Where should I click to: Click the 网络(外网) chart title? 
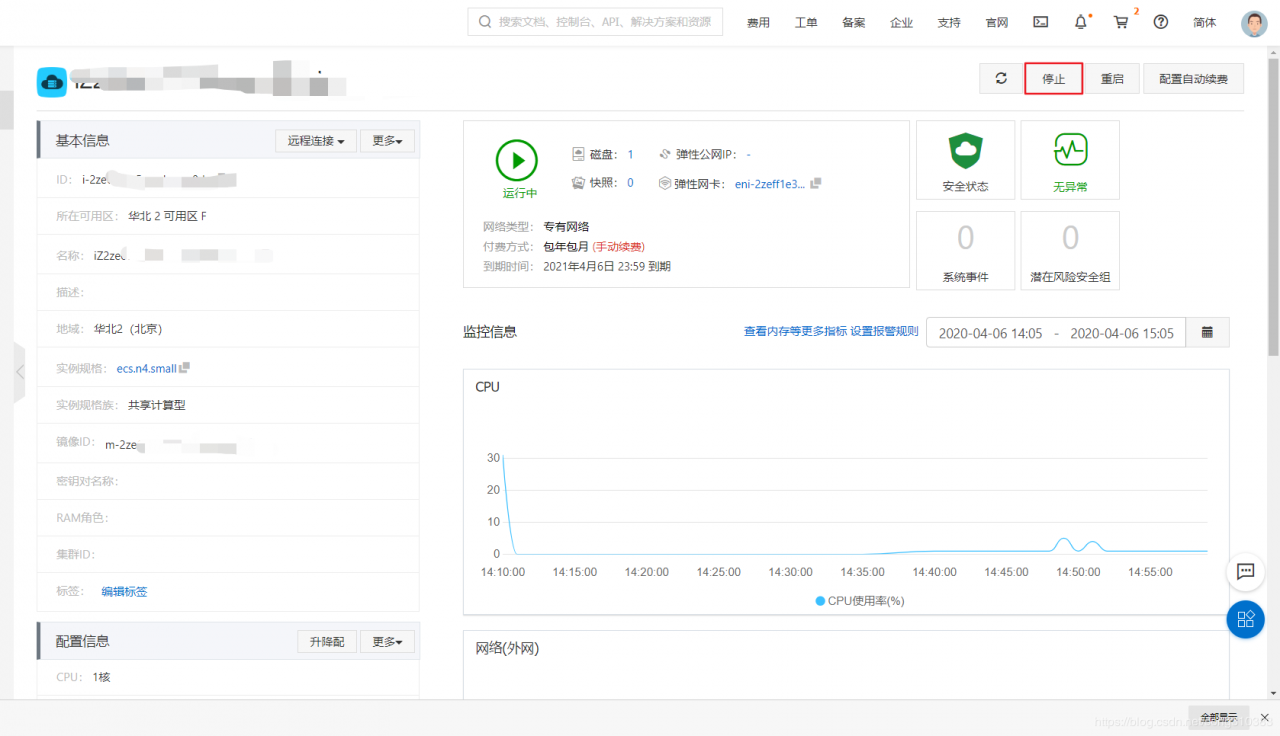(x=507, y=648)
